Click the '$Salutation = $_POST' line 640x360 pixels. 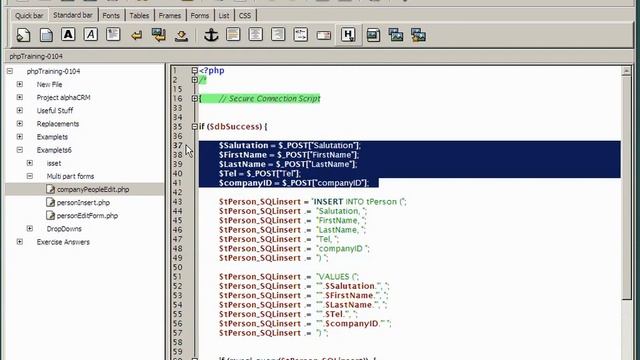(290, 146)
